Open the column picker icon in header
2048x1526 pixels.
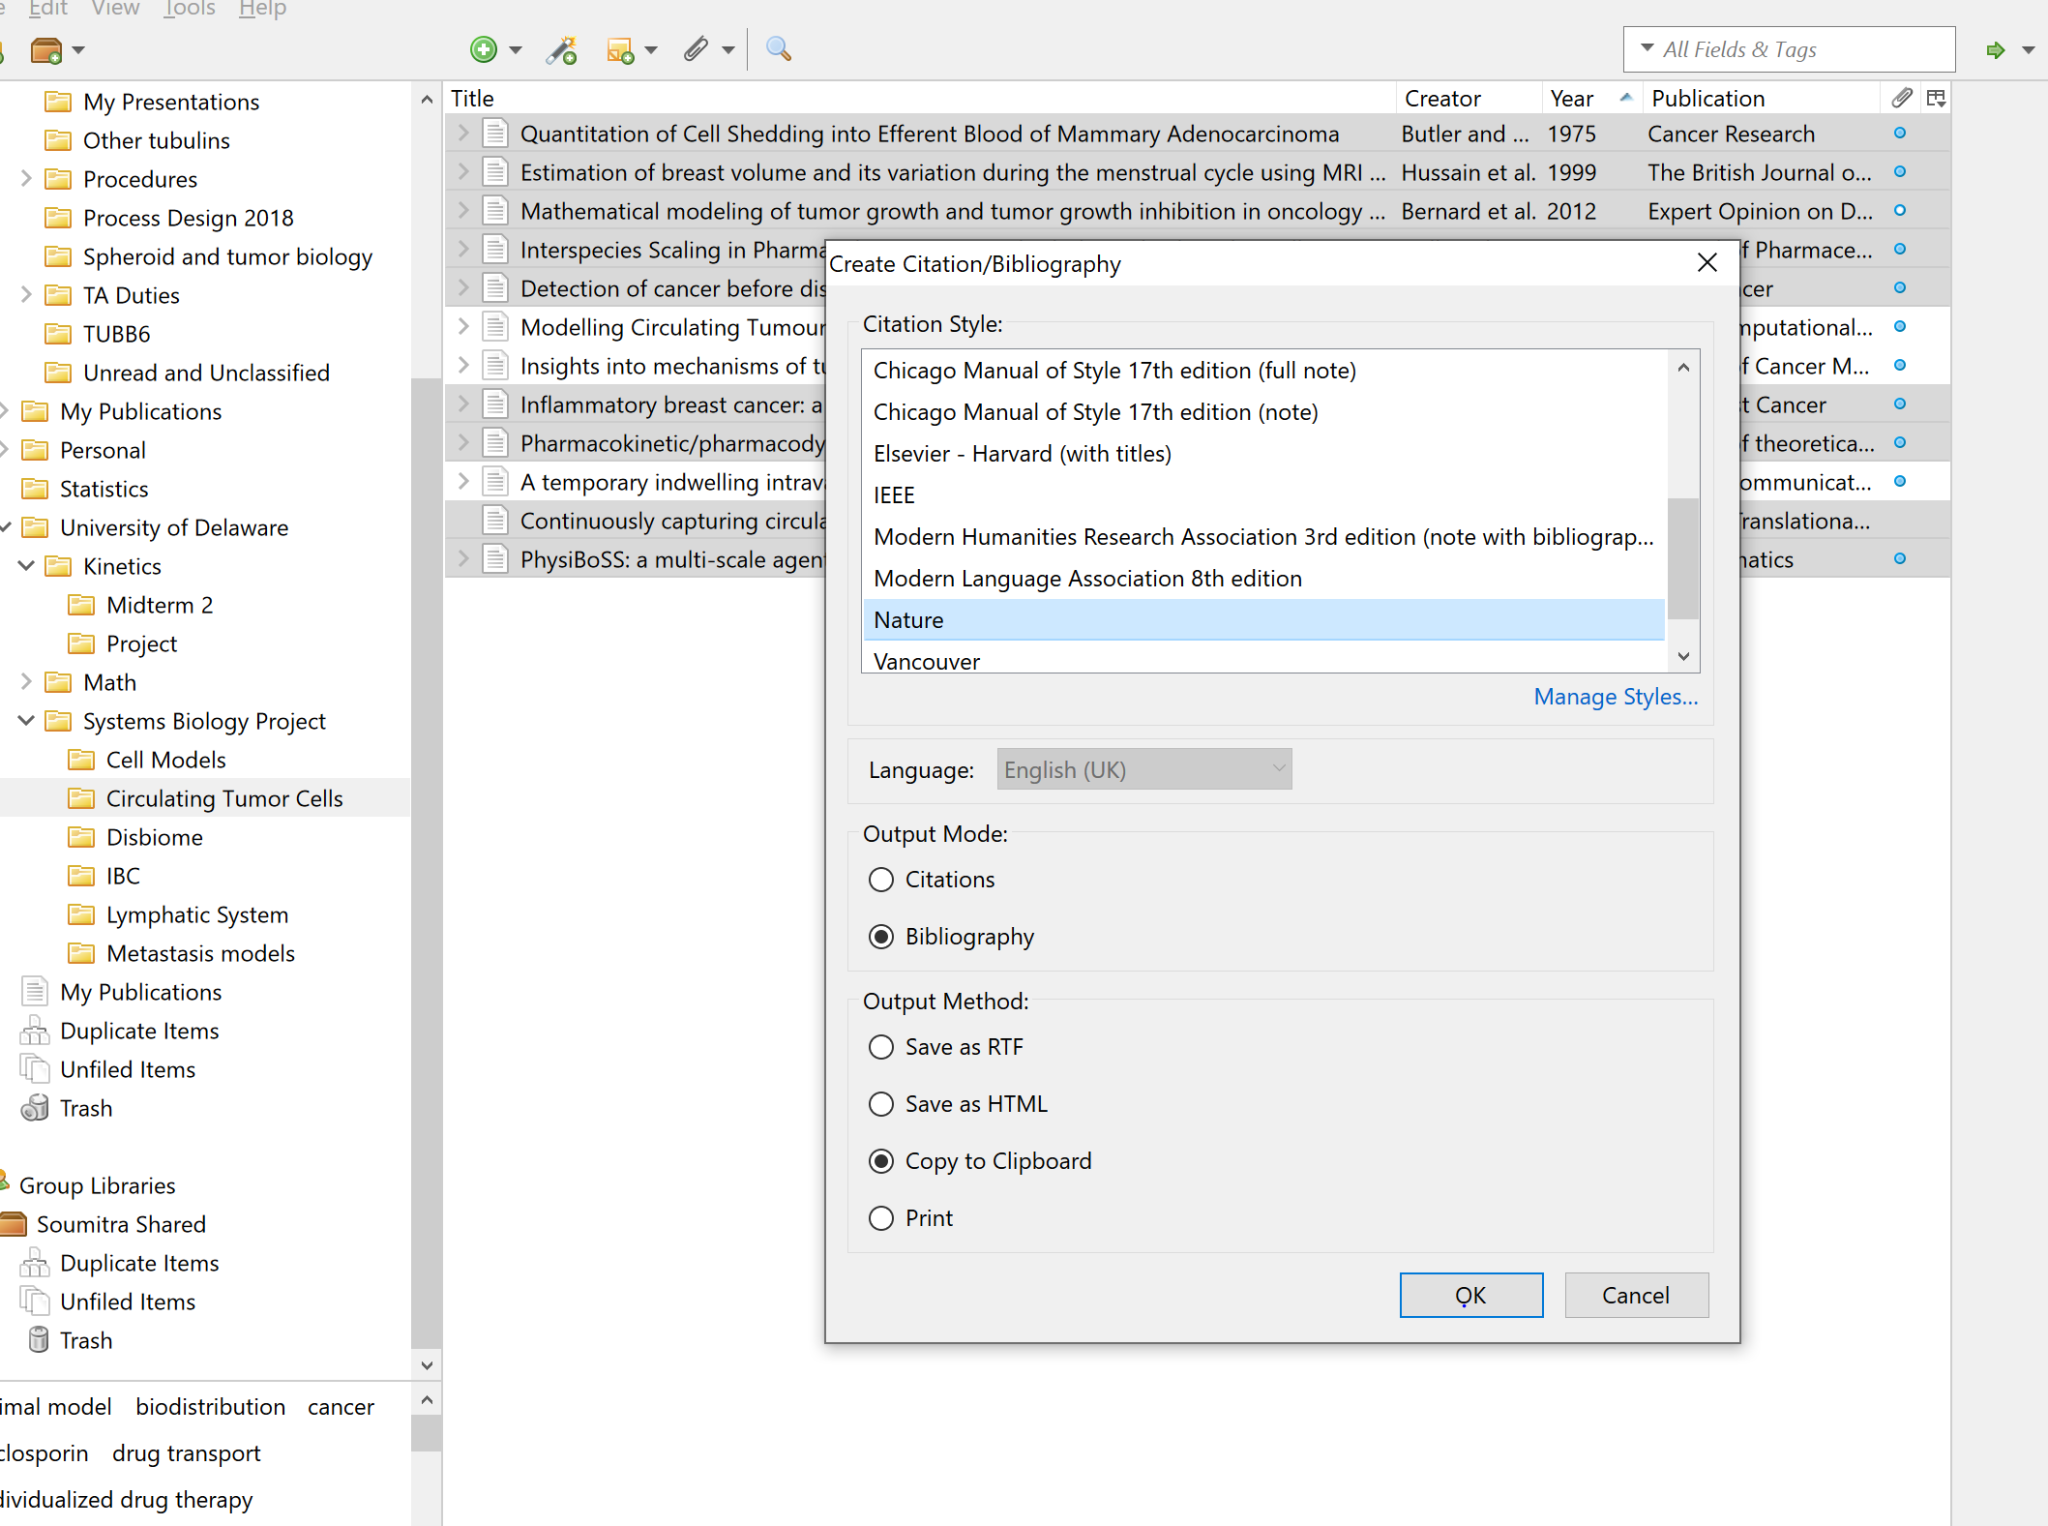1936,98
